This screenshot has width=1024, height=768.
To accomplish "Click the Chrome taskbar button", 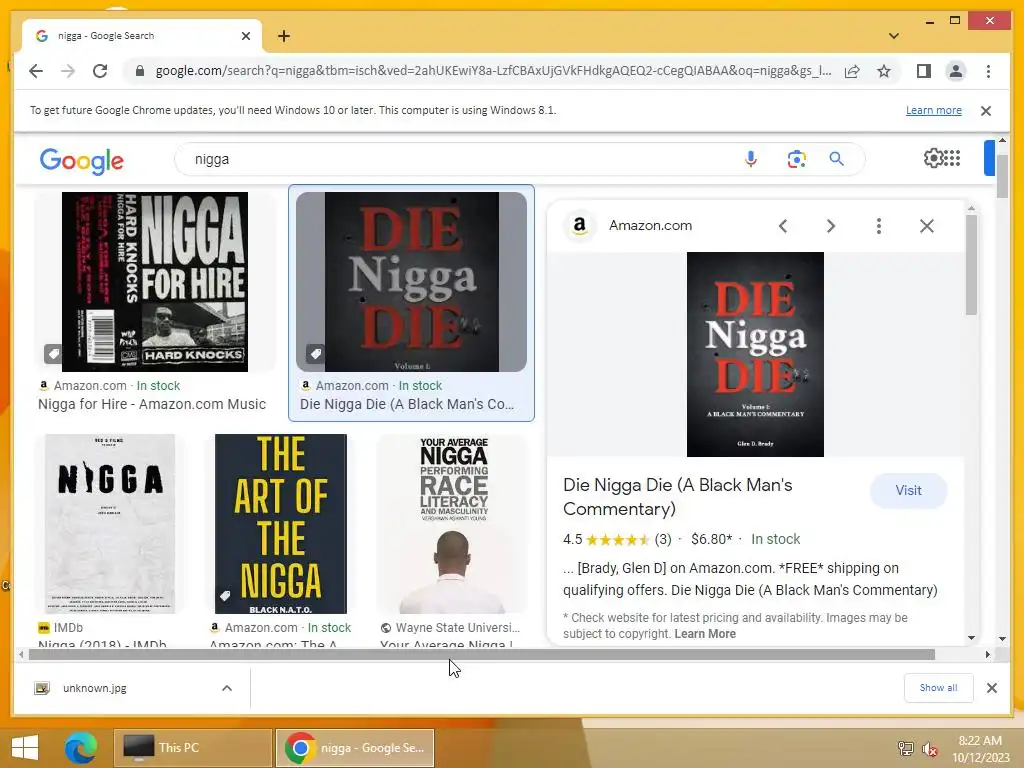I will pos(355,748).
